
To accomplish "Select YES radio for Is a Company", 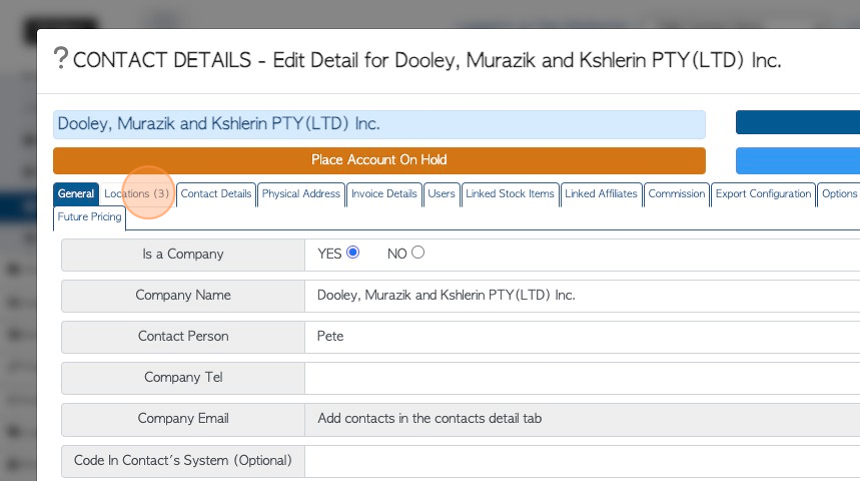I will 353,252.
